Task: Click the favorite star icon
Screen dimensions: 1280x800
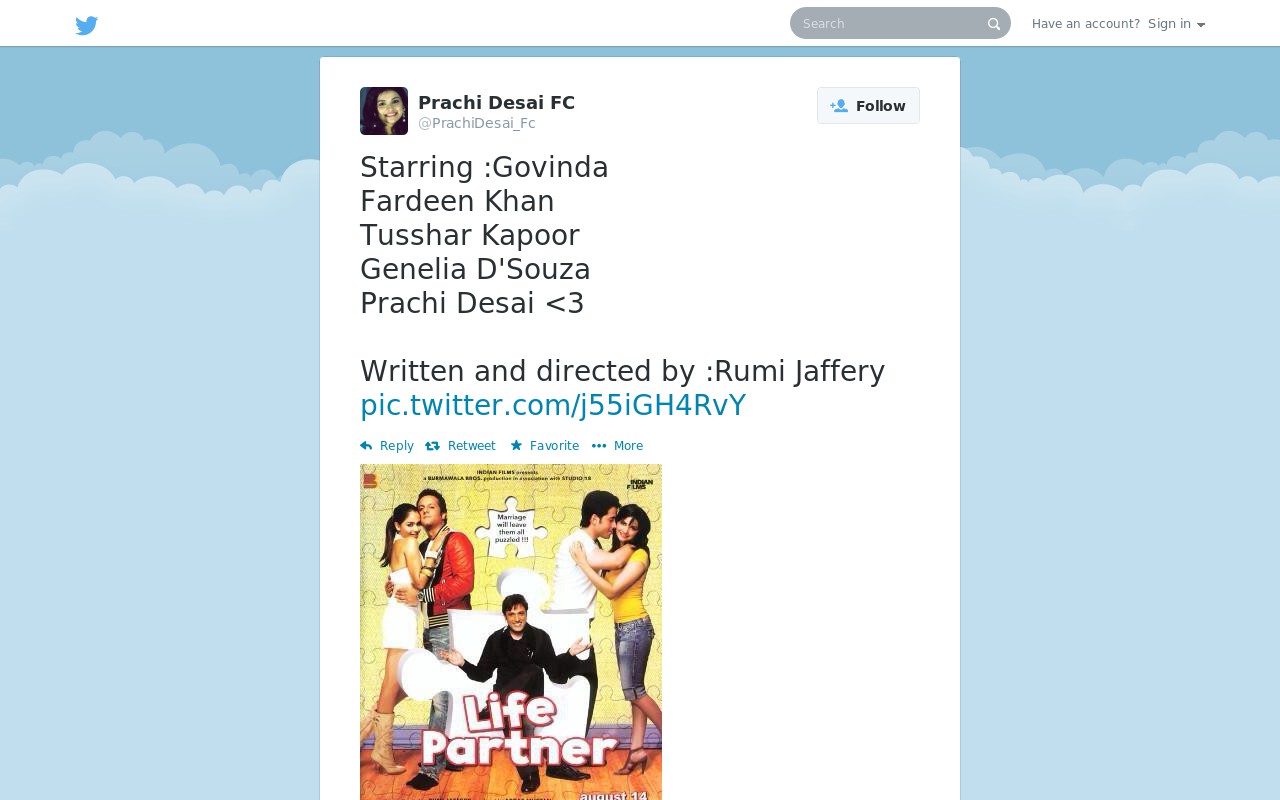Action: 516,446
